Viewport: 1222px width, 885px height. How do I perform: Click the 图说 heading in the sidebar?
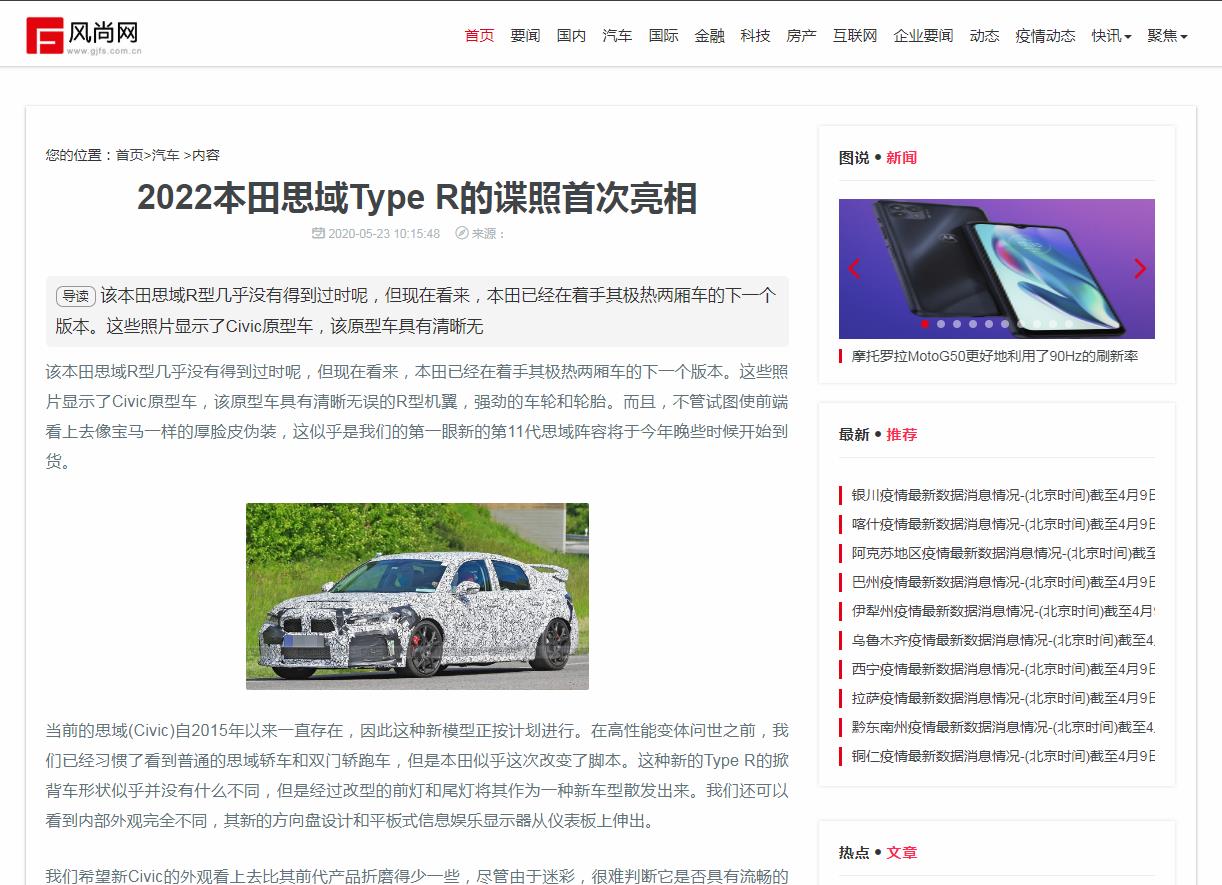pyautogui.click(x=854, y=157)
